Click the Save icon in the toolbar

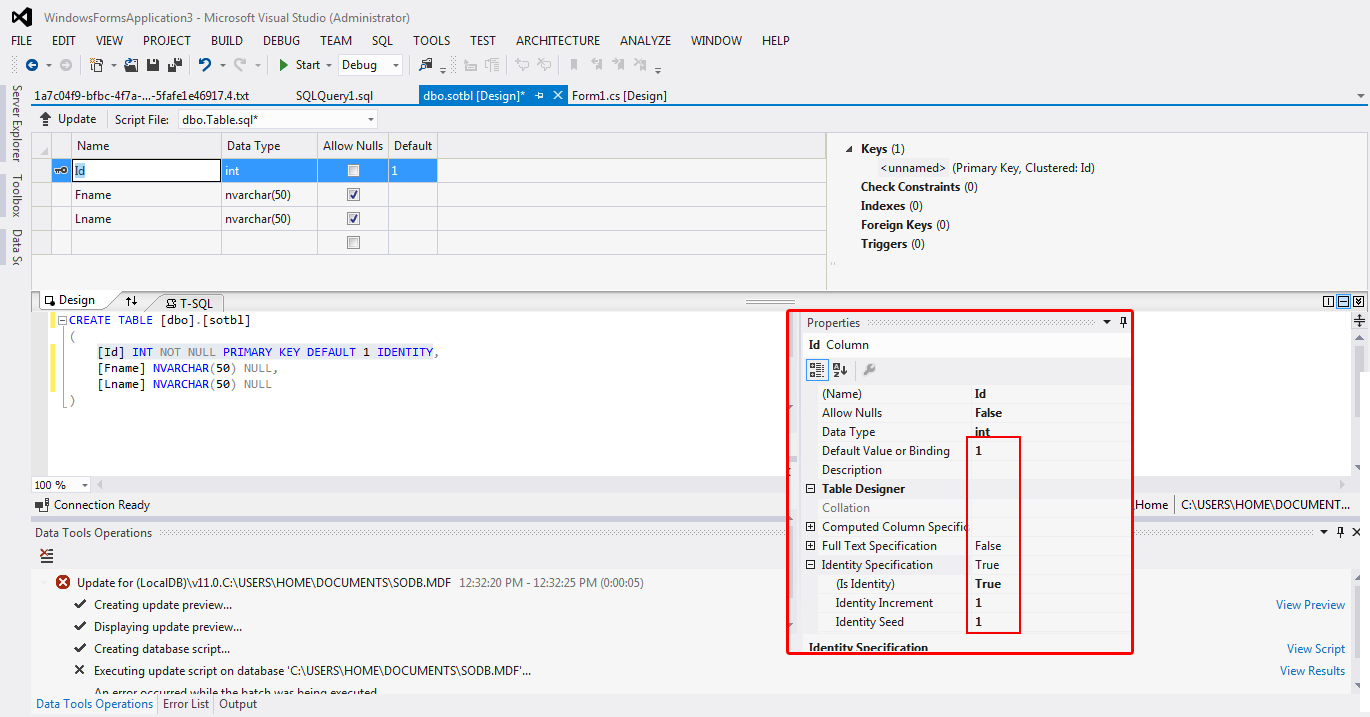[151, 63]
